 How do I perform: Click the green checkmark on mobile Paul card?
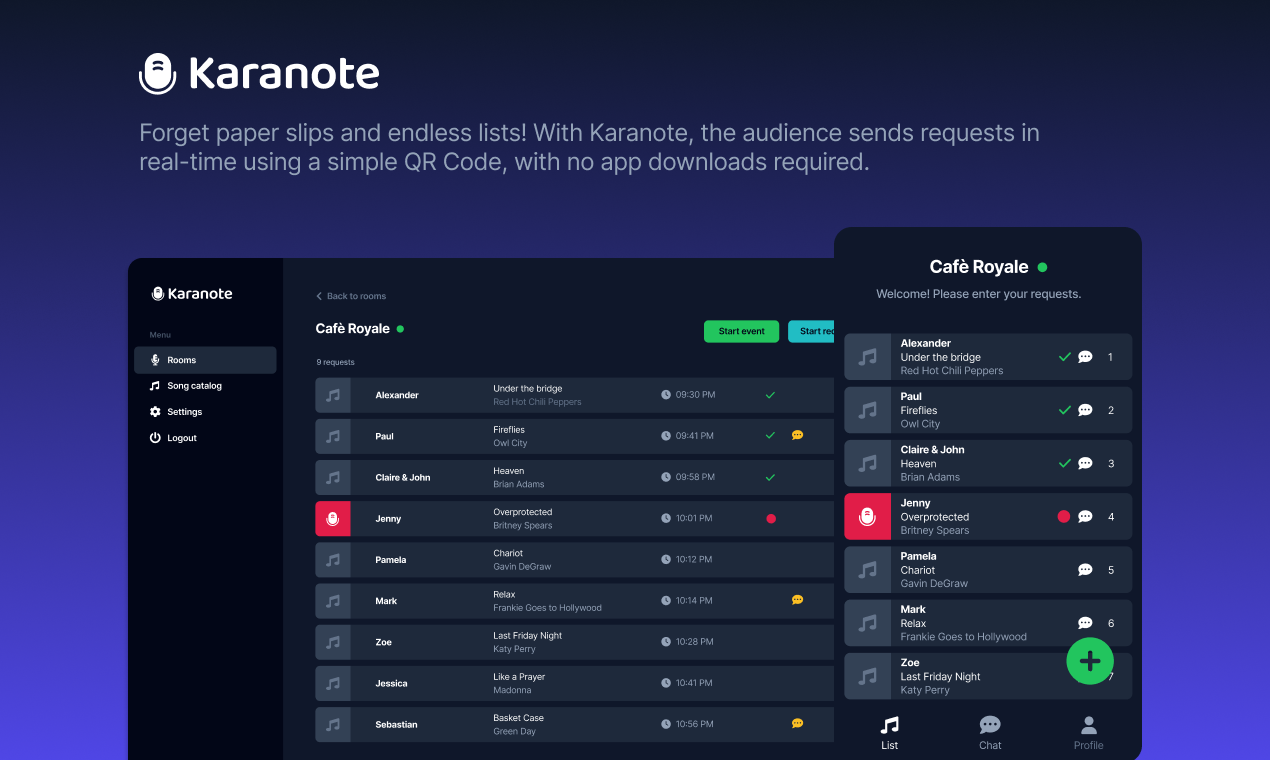1064,410
